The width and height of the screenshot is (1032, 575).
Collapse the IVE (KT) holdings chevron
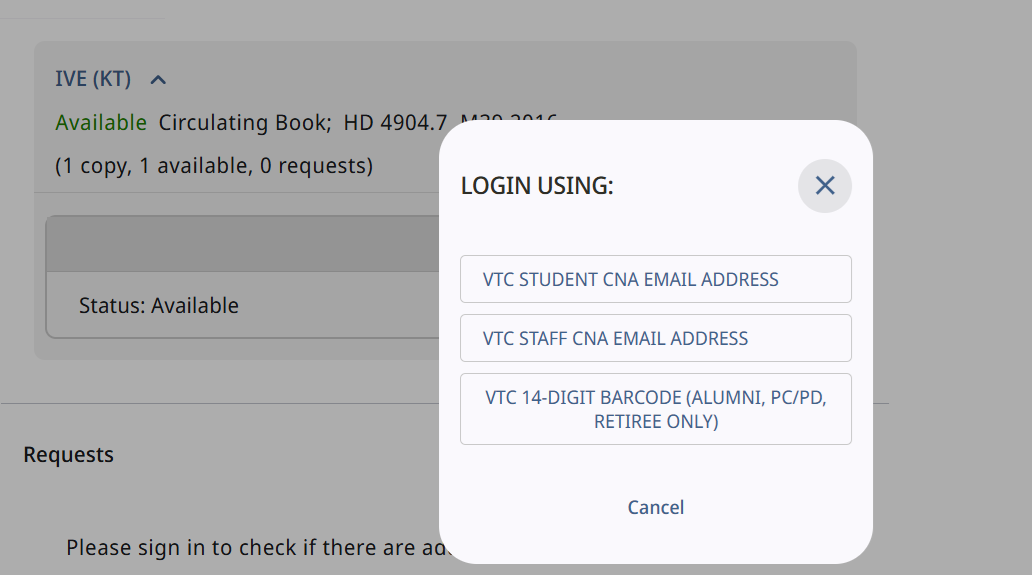pos(158,79)
